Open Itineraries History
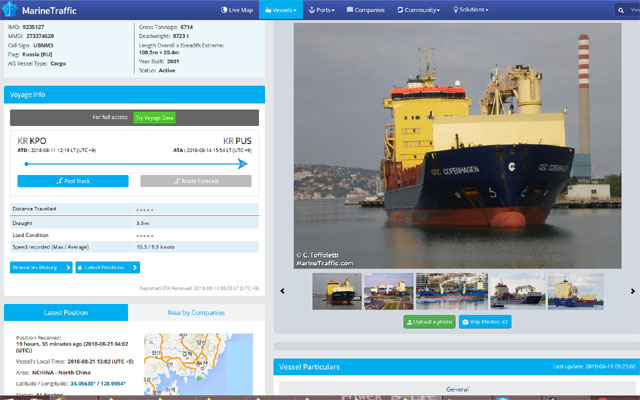Viewport: 640px width, 400px height. (41, 267)
